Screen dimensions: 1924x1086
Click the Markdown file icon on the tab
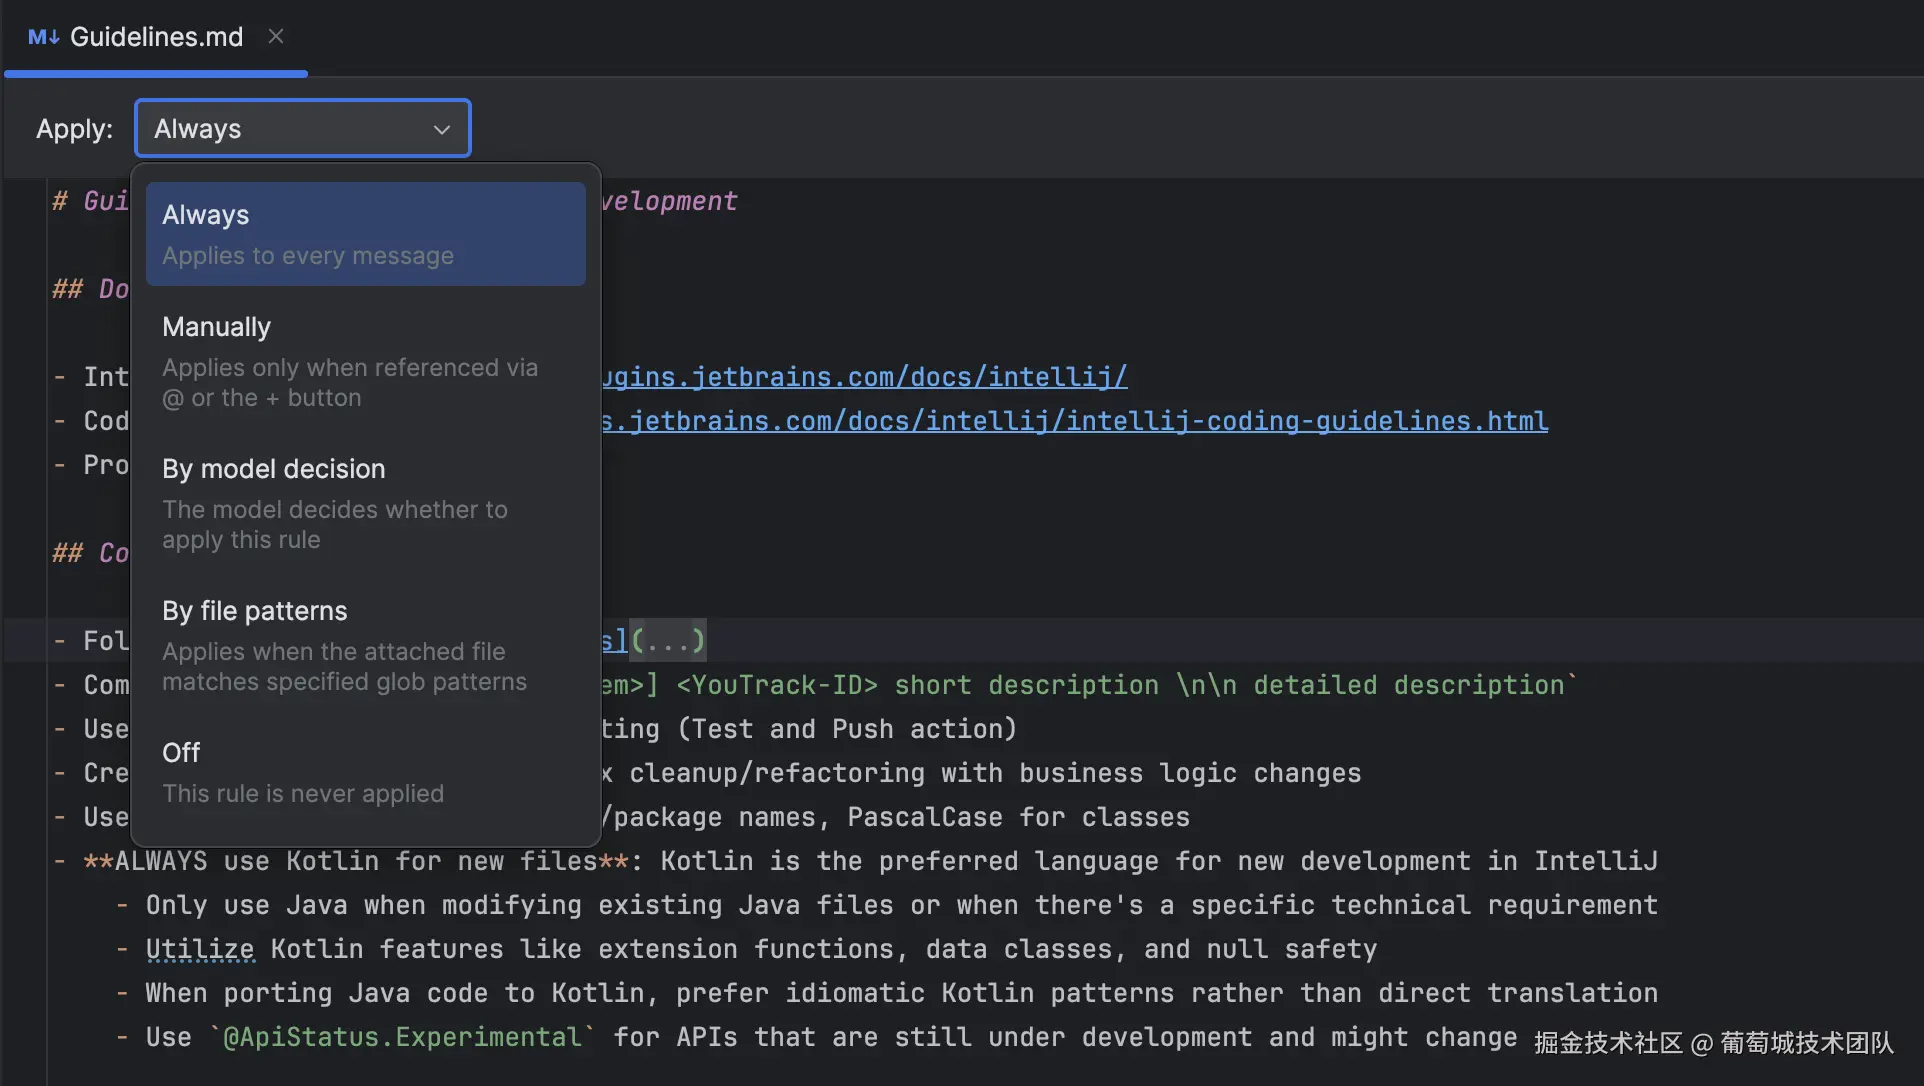pyautogui.click(x=42, y=37)
